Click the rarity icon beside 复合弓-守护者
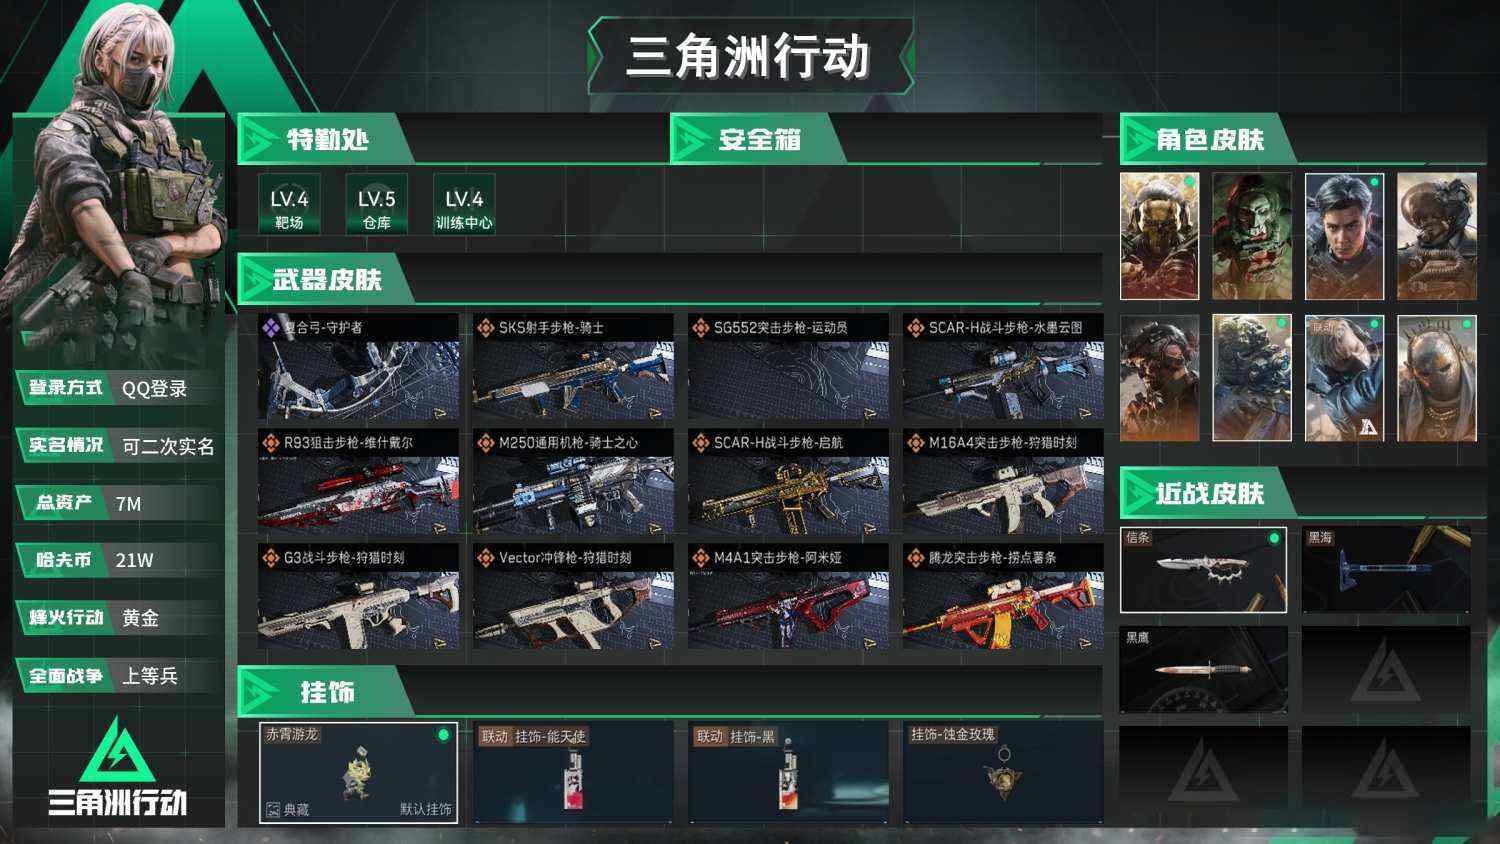 [x=271, y=327]
